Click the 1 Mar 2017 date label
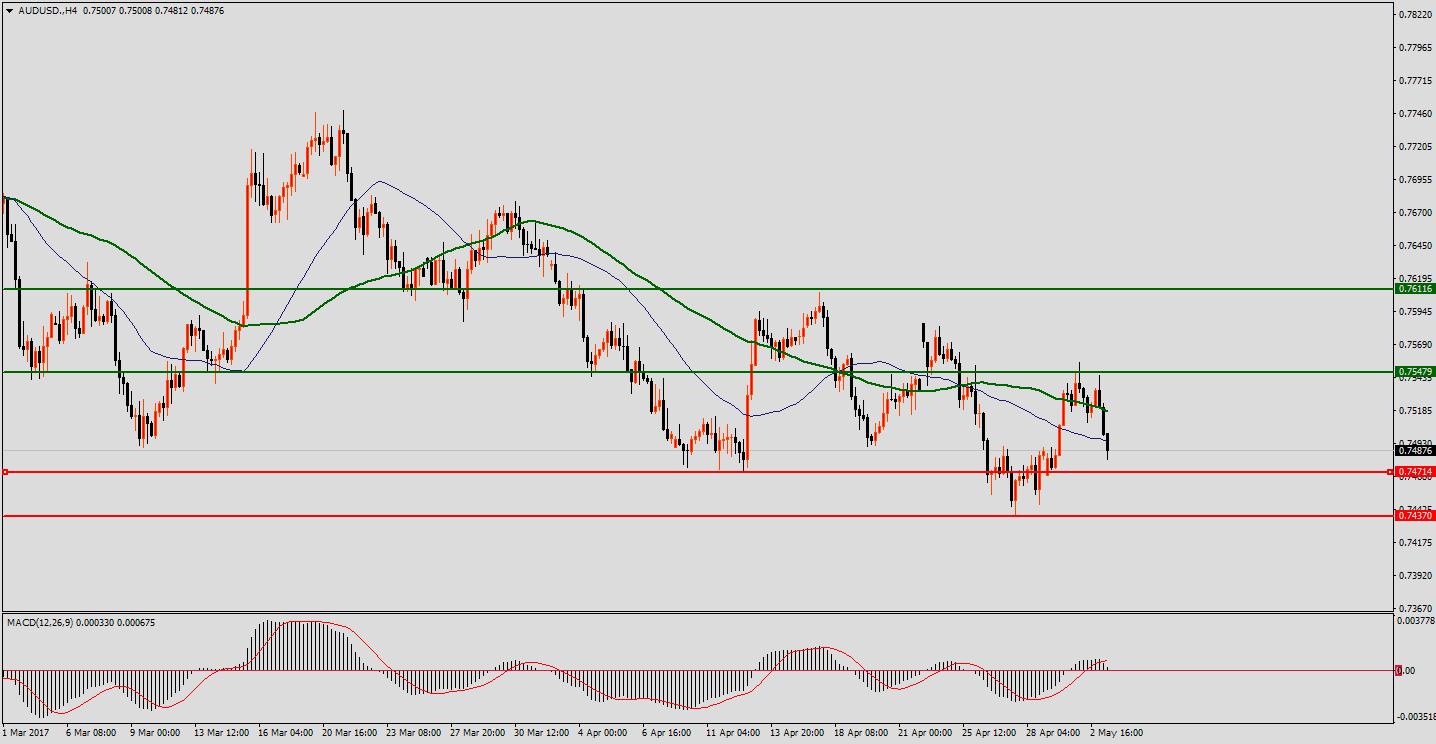 point(28,733)
